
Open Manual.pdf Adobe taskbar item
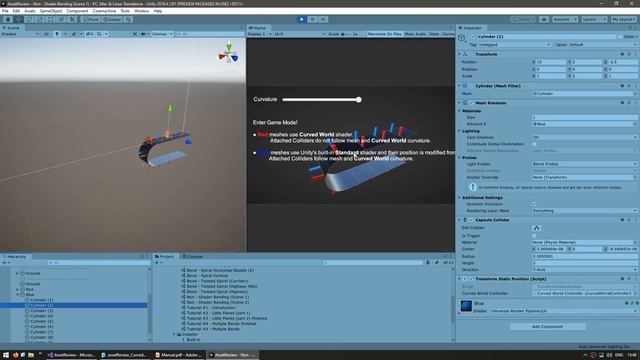179,355
